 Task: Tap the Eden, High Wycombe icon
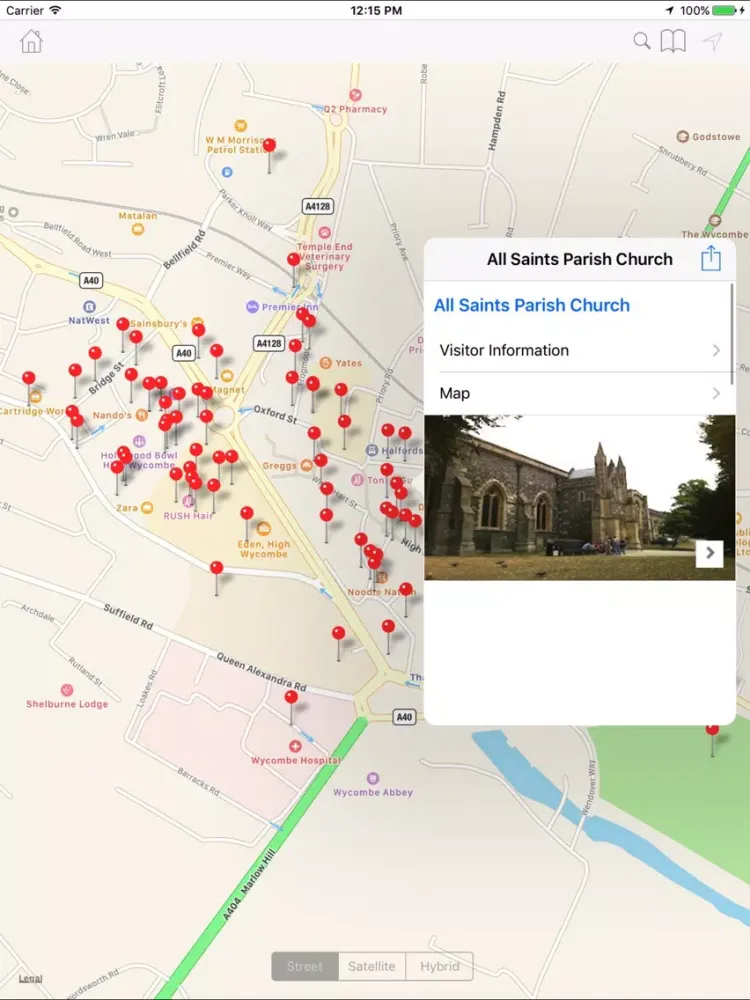tap(263, 529)
